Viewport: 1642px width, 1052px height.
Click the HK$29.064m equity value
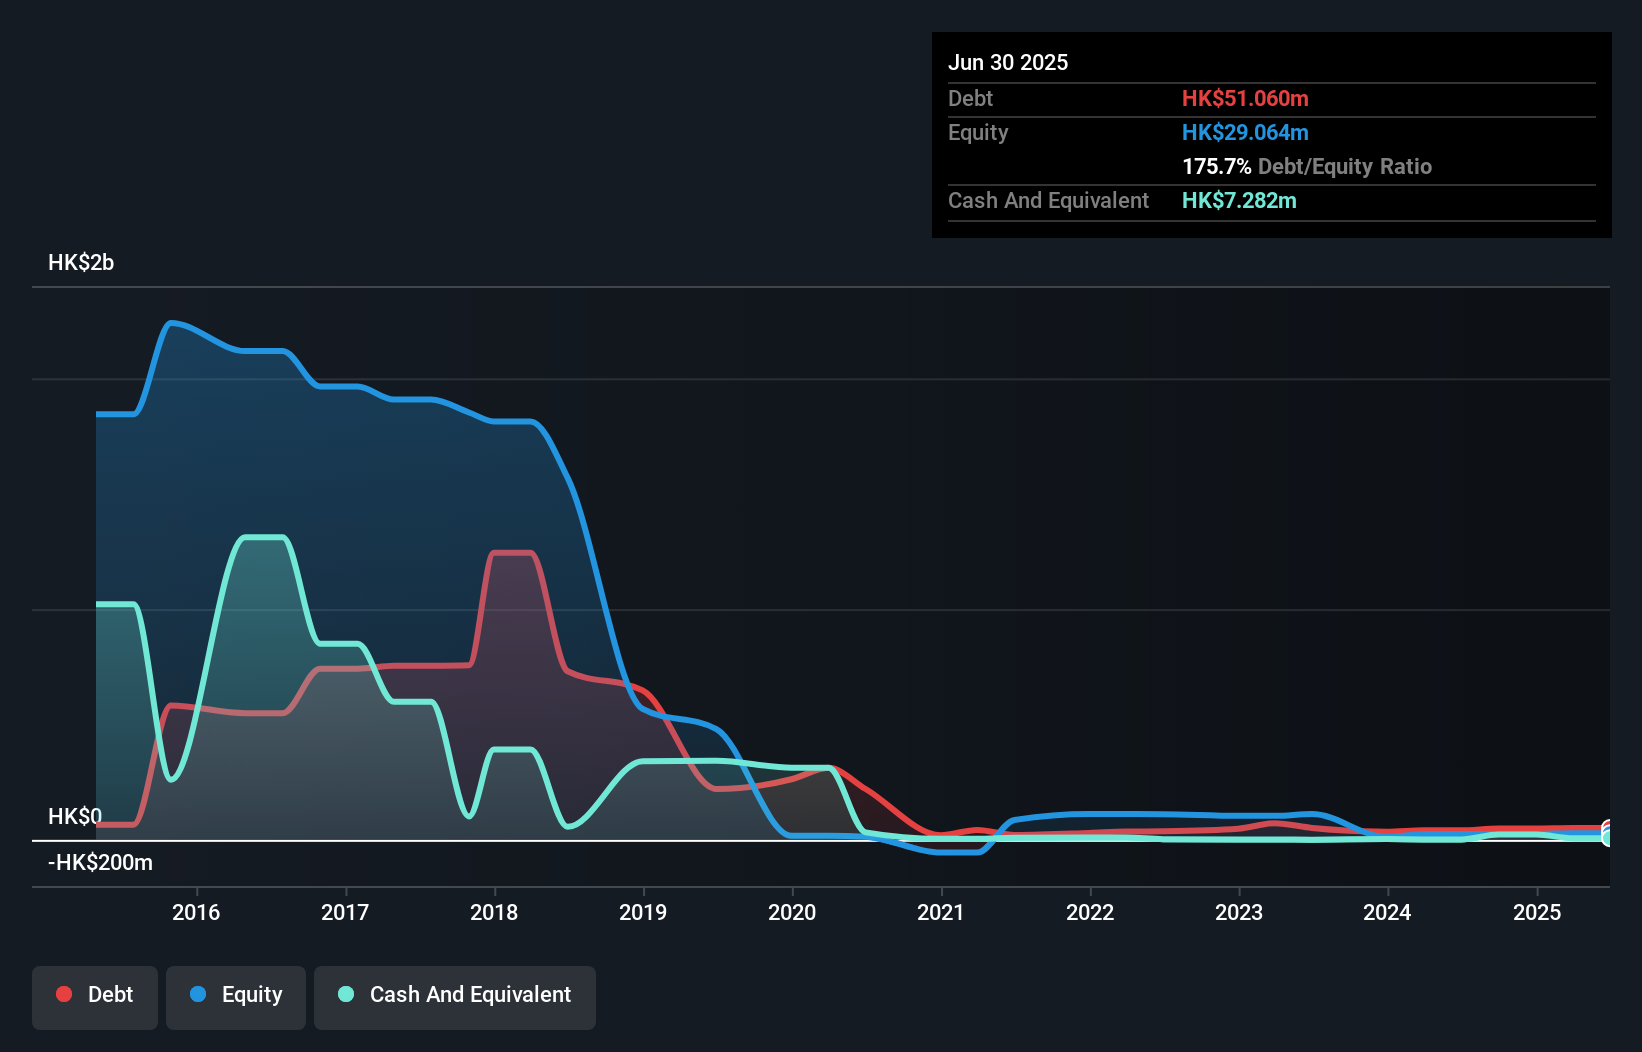[1245, 132]
